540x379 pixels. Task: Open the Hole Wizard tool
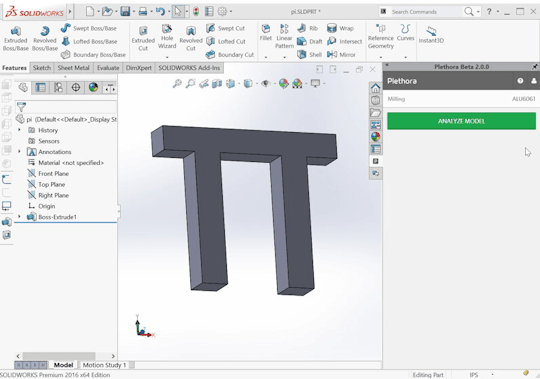[x=167, y=36]
